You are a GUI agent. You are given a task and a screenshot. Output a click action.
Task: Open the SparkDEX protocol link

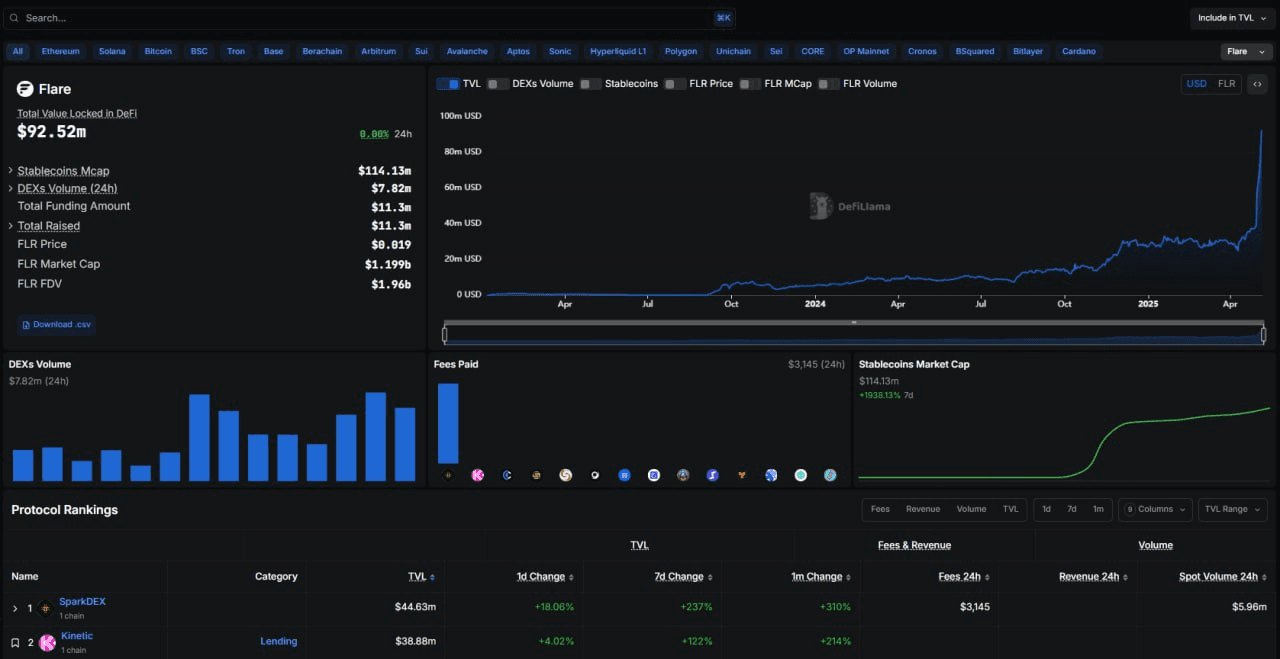click(x=82, y=602)
